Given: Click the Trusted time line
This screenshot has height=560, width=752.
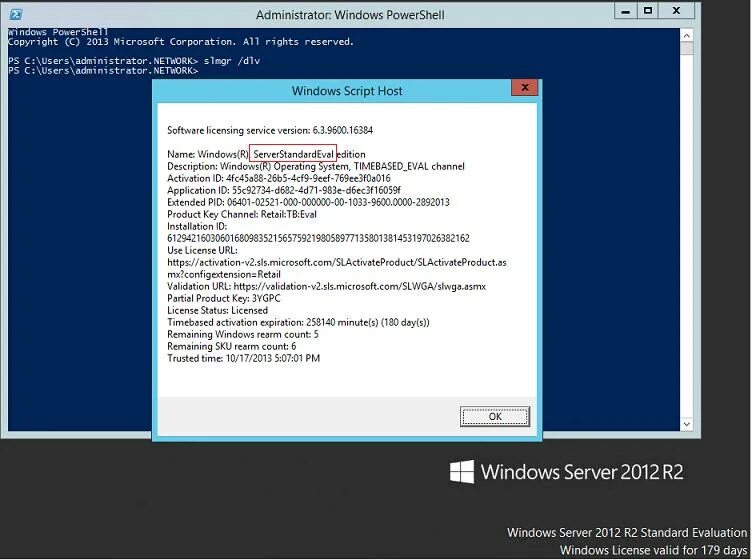Looking at the screenshot, I should [244, 358].
